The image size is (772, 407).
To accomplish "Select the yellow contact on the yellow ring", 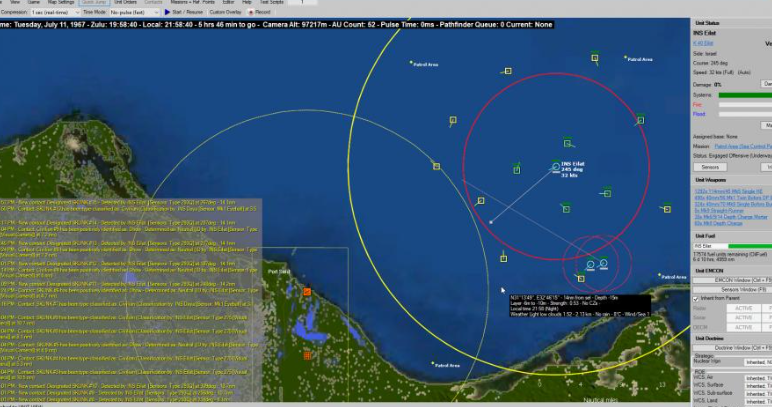I will click(436, 166).
